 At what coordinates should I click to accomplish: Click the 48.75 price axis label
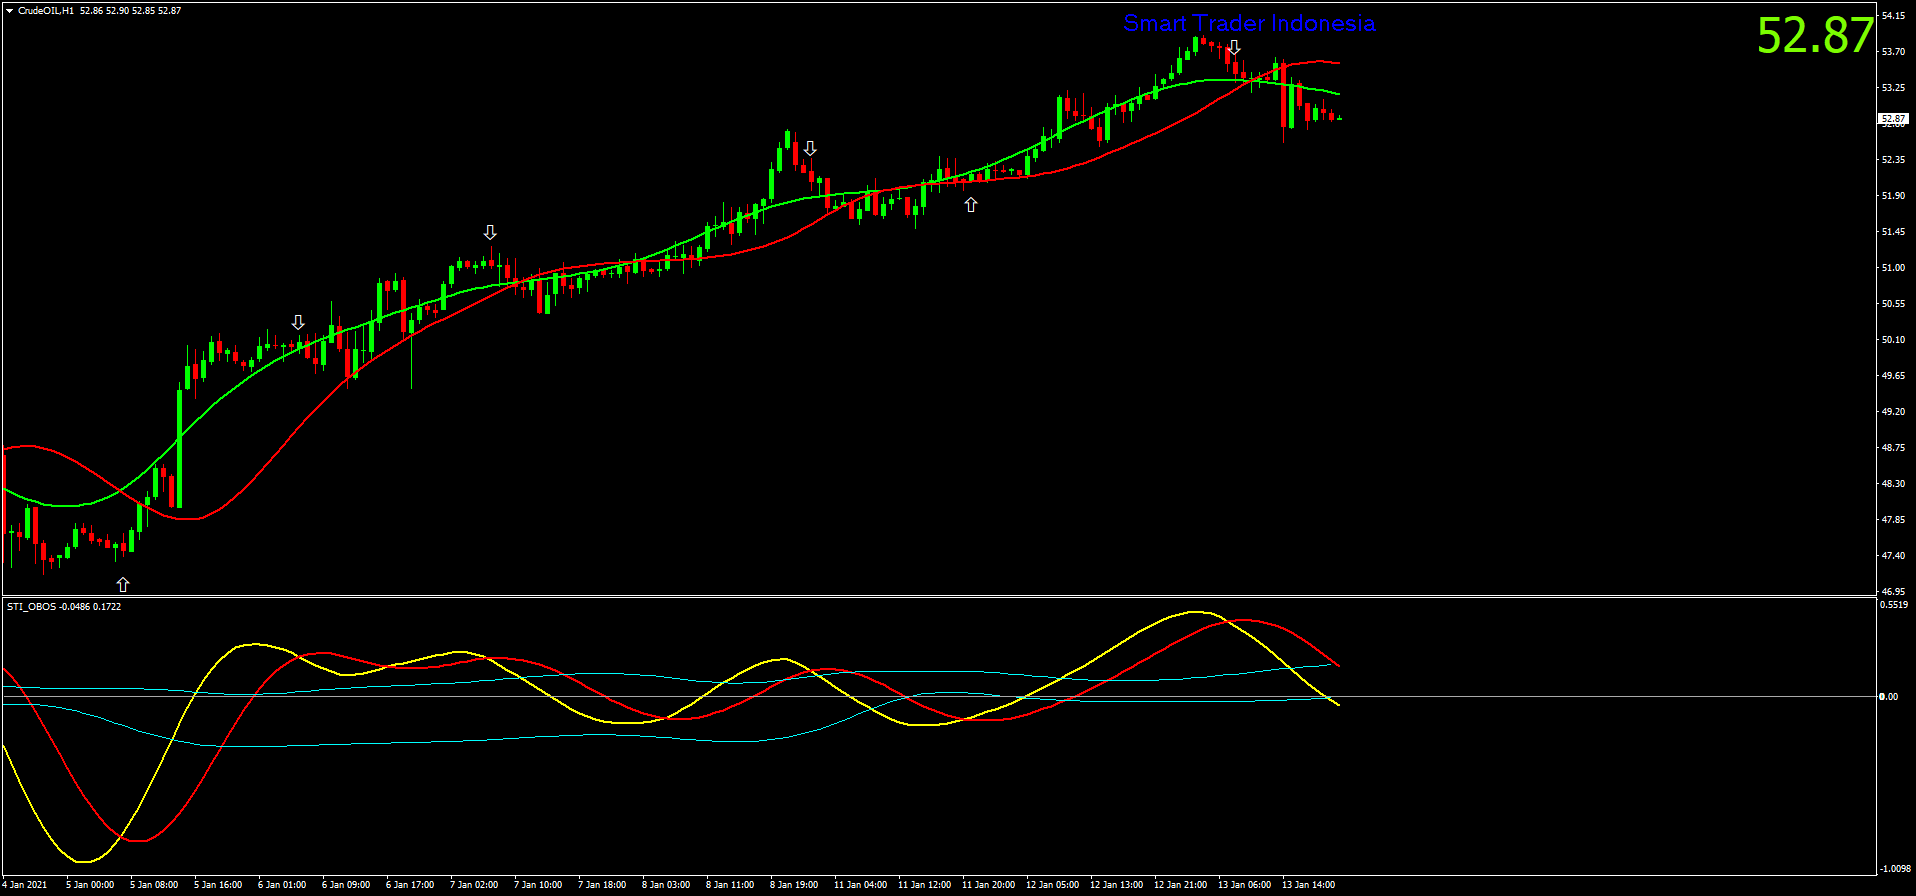coord(1893,448)
